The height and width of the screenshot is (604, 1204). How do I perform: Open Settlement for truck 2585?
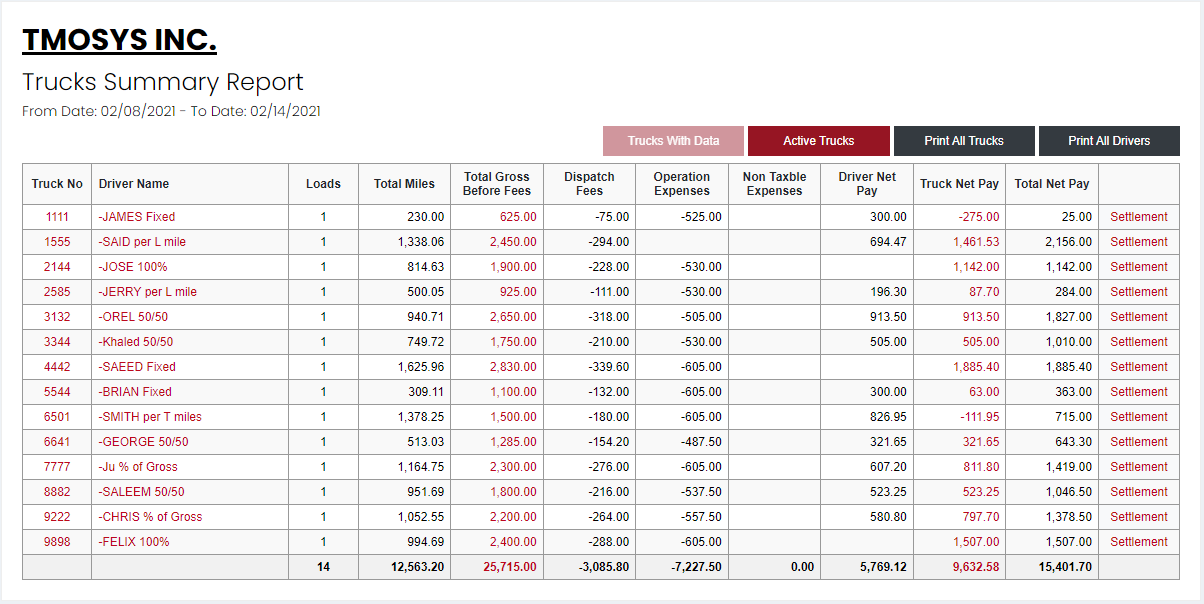[1138, 292]
